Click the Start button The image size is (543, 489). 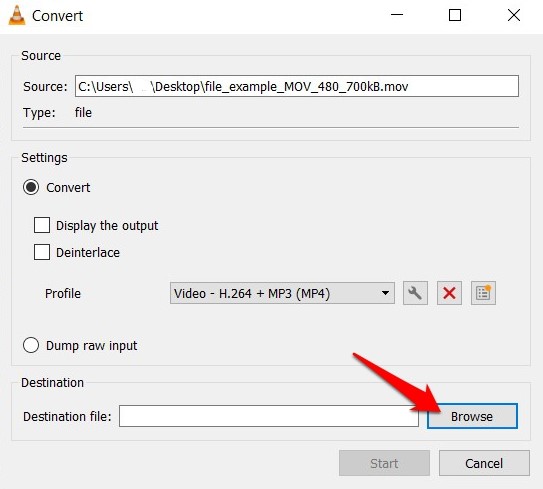point(384,463)
